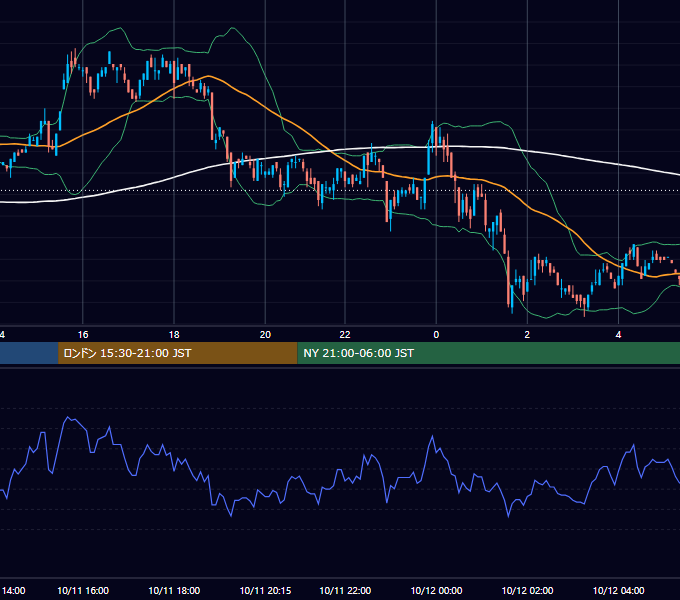Screen dimensions: 680x600
Task: Click the 10/12 00:00 date label
Action: tap(436, 590)
